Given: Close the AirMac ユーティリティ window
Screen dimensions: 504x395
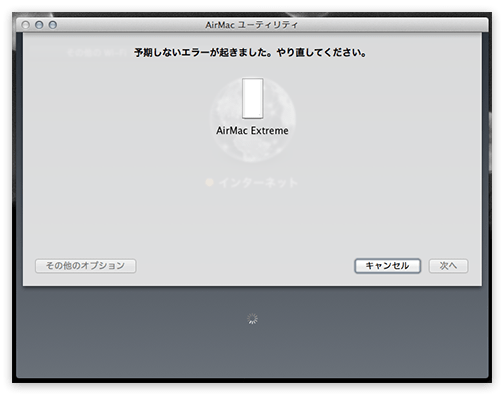Looking at the screenshot, I should pyautogui.click(x=25, y=25).
